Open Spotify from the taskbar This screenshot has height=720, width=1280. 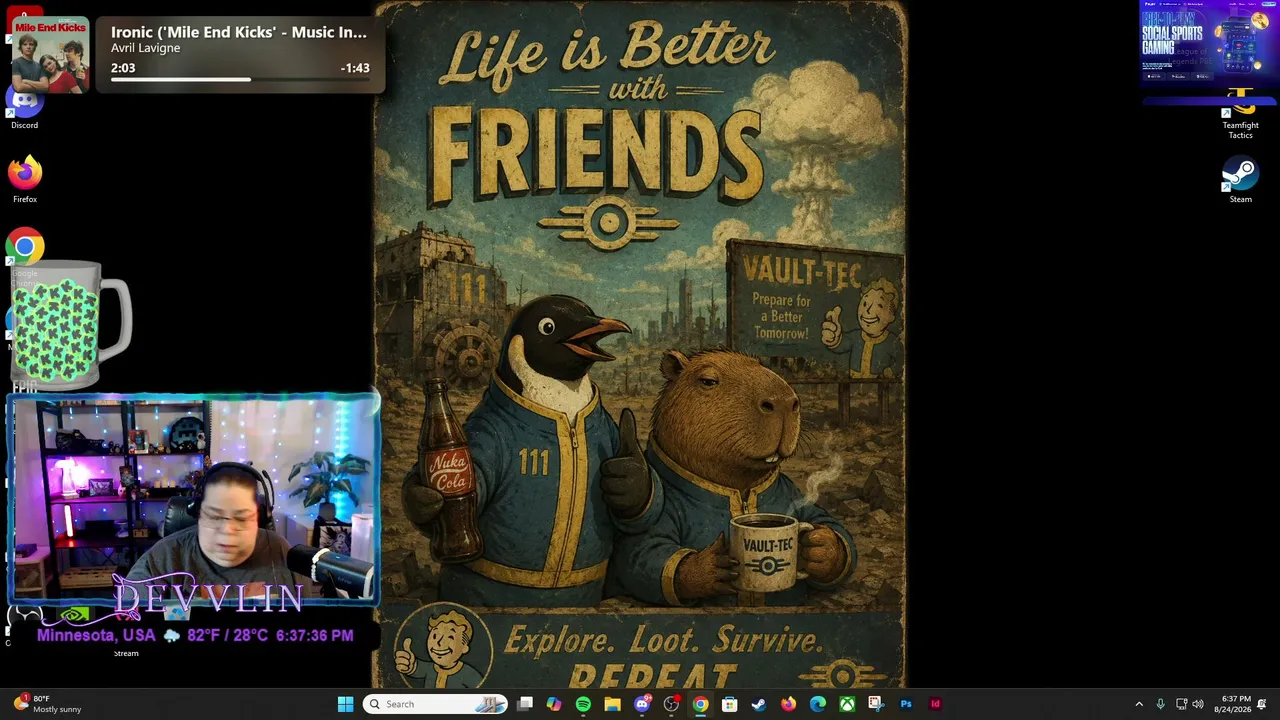pyautogui.click(x=583, y=704)
